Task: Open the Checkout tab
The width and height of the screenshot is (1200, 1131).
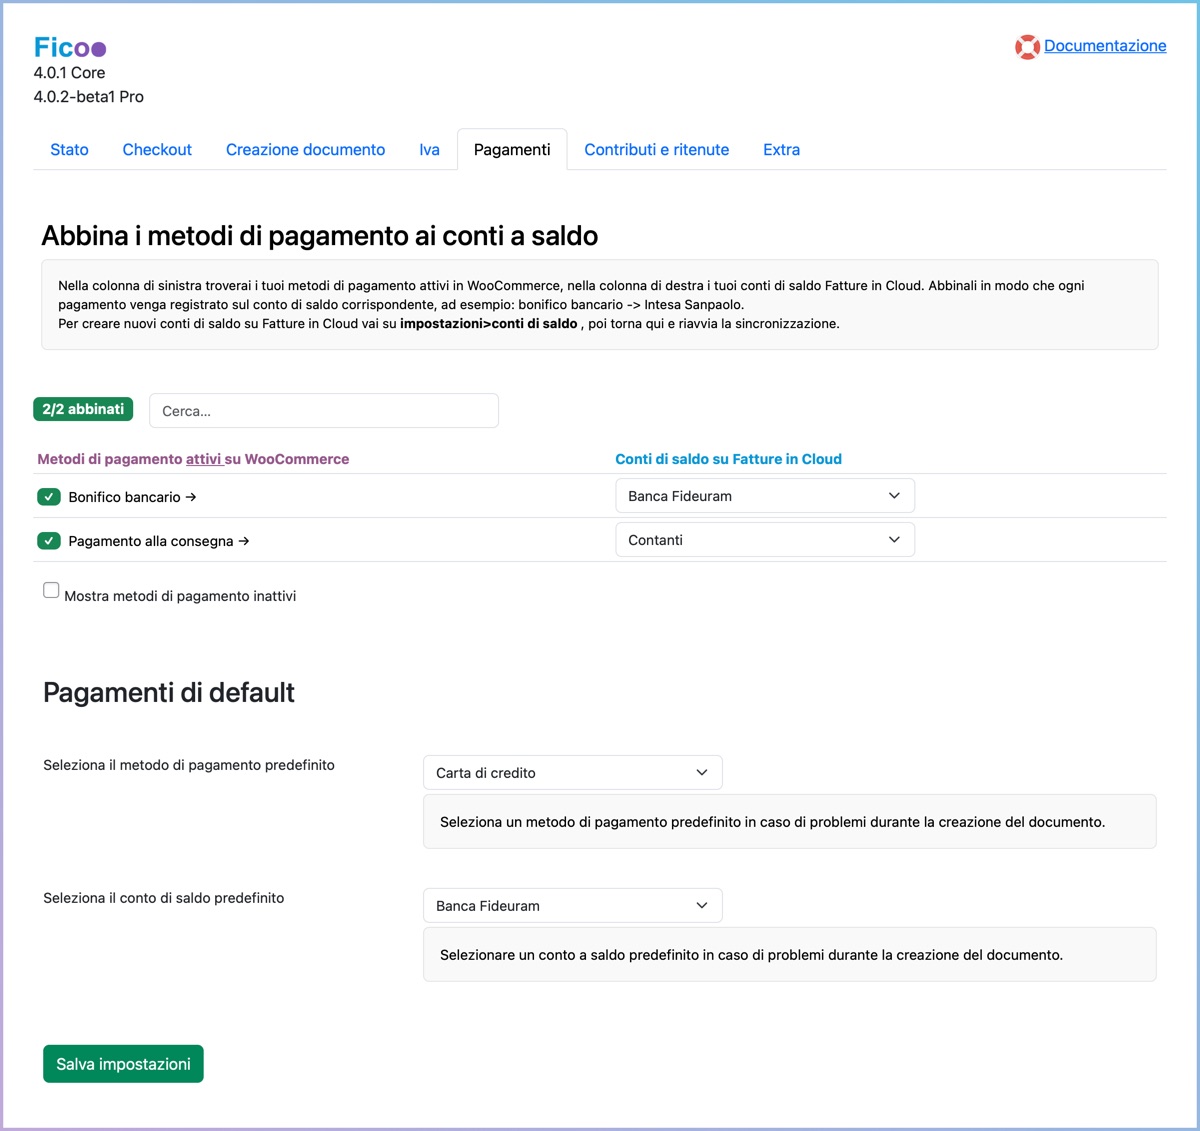Action: [x=157, y=150]
